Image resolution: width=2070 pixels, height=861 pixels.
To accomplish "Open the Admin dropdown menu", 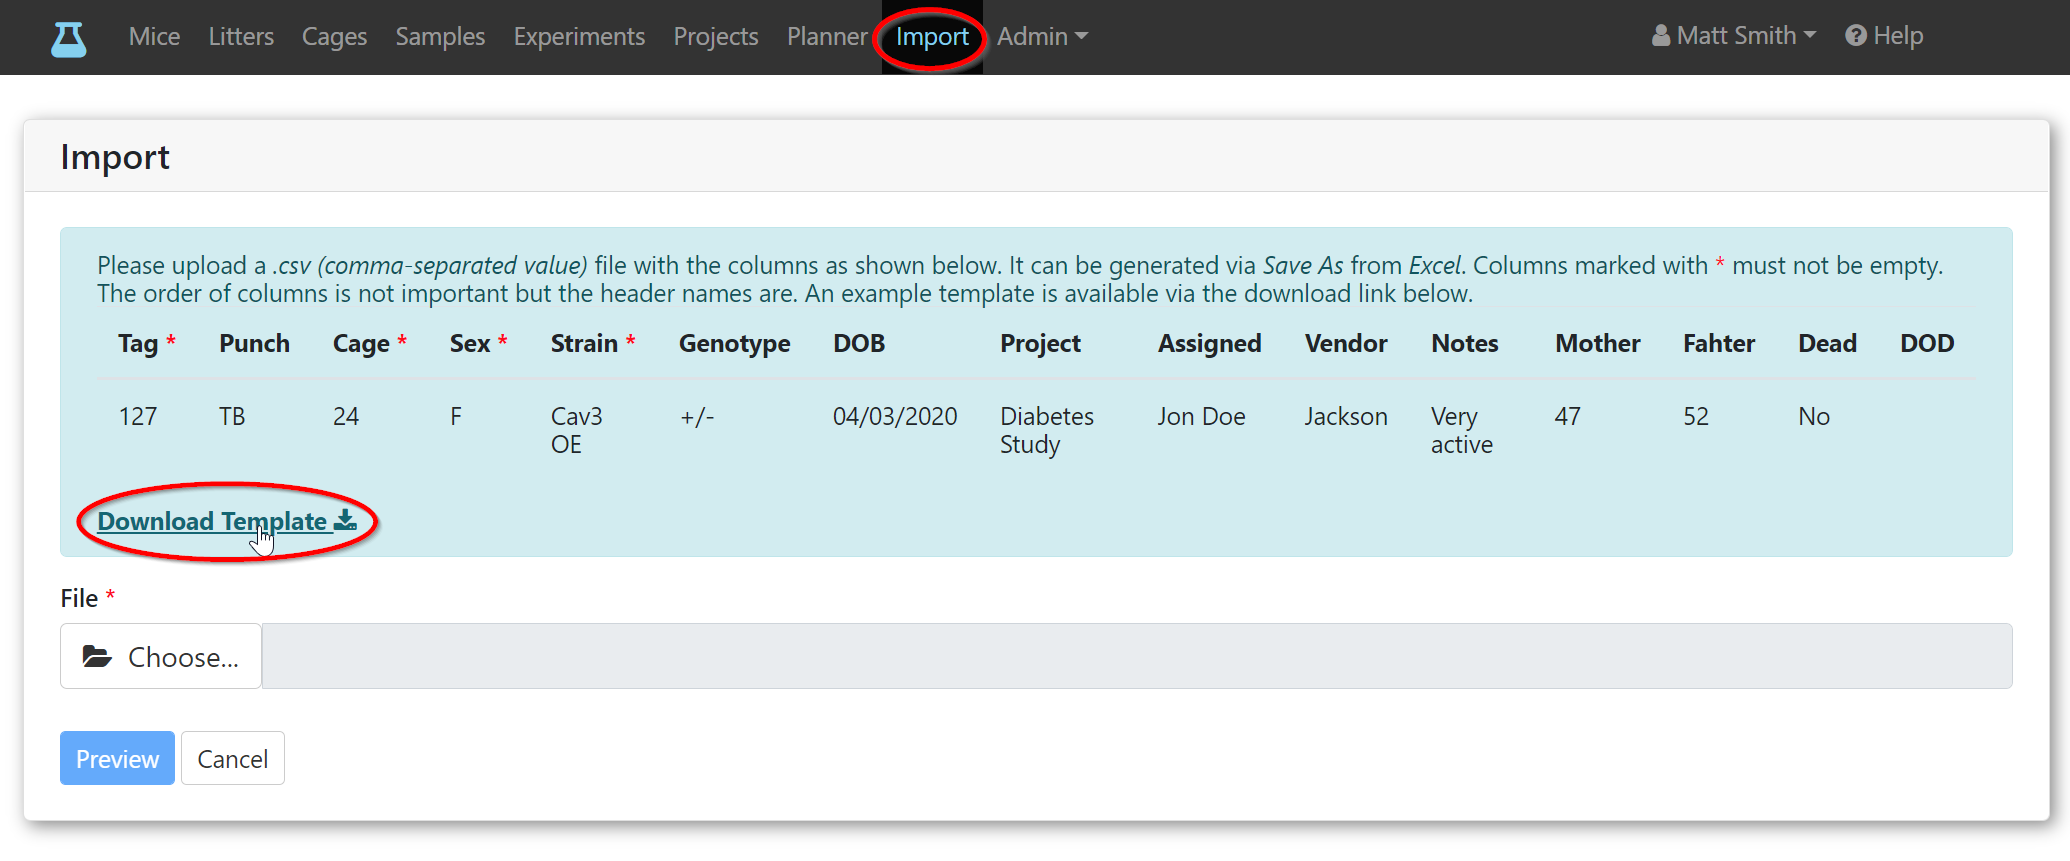I will pos(1042,36).
